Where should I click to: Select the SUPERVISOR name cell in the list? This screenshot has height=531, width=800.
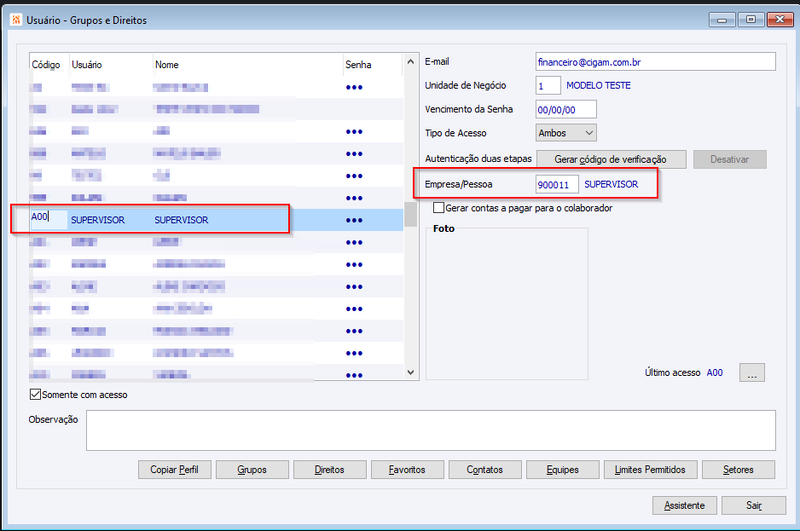click(181, 220)
